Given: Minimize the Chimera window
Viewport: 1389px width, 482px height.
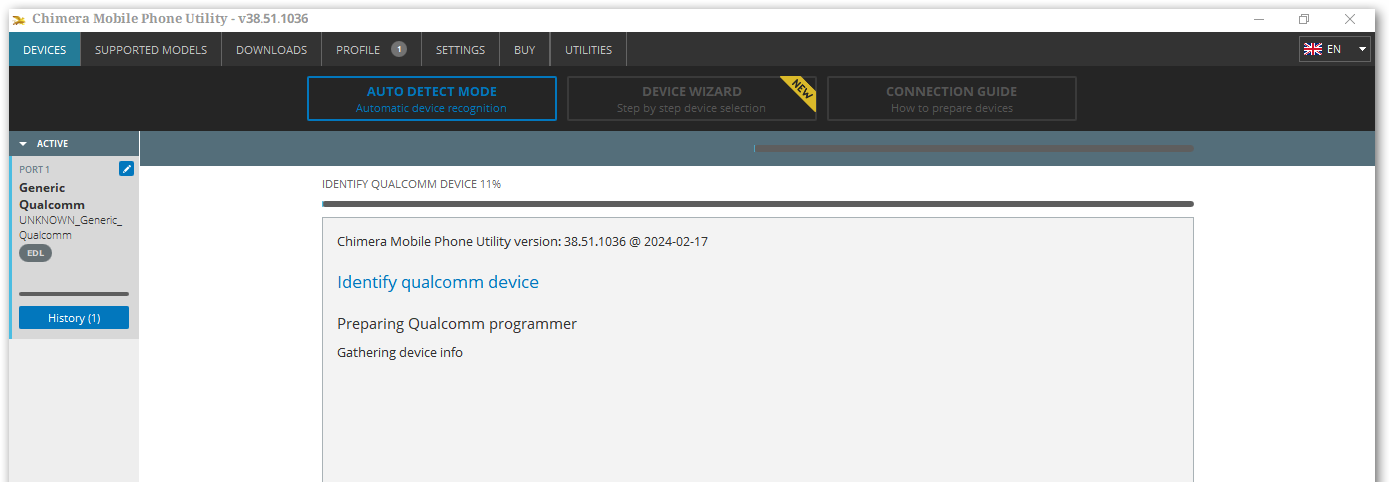Looking at the screenshot, I should click(x=1259, y=19).
